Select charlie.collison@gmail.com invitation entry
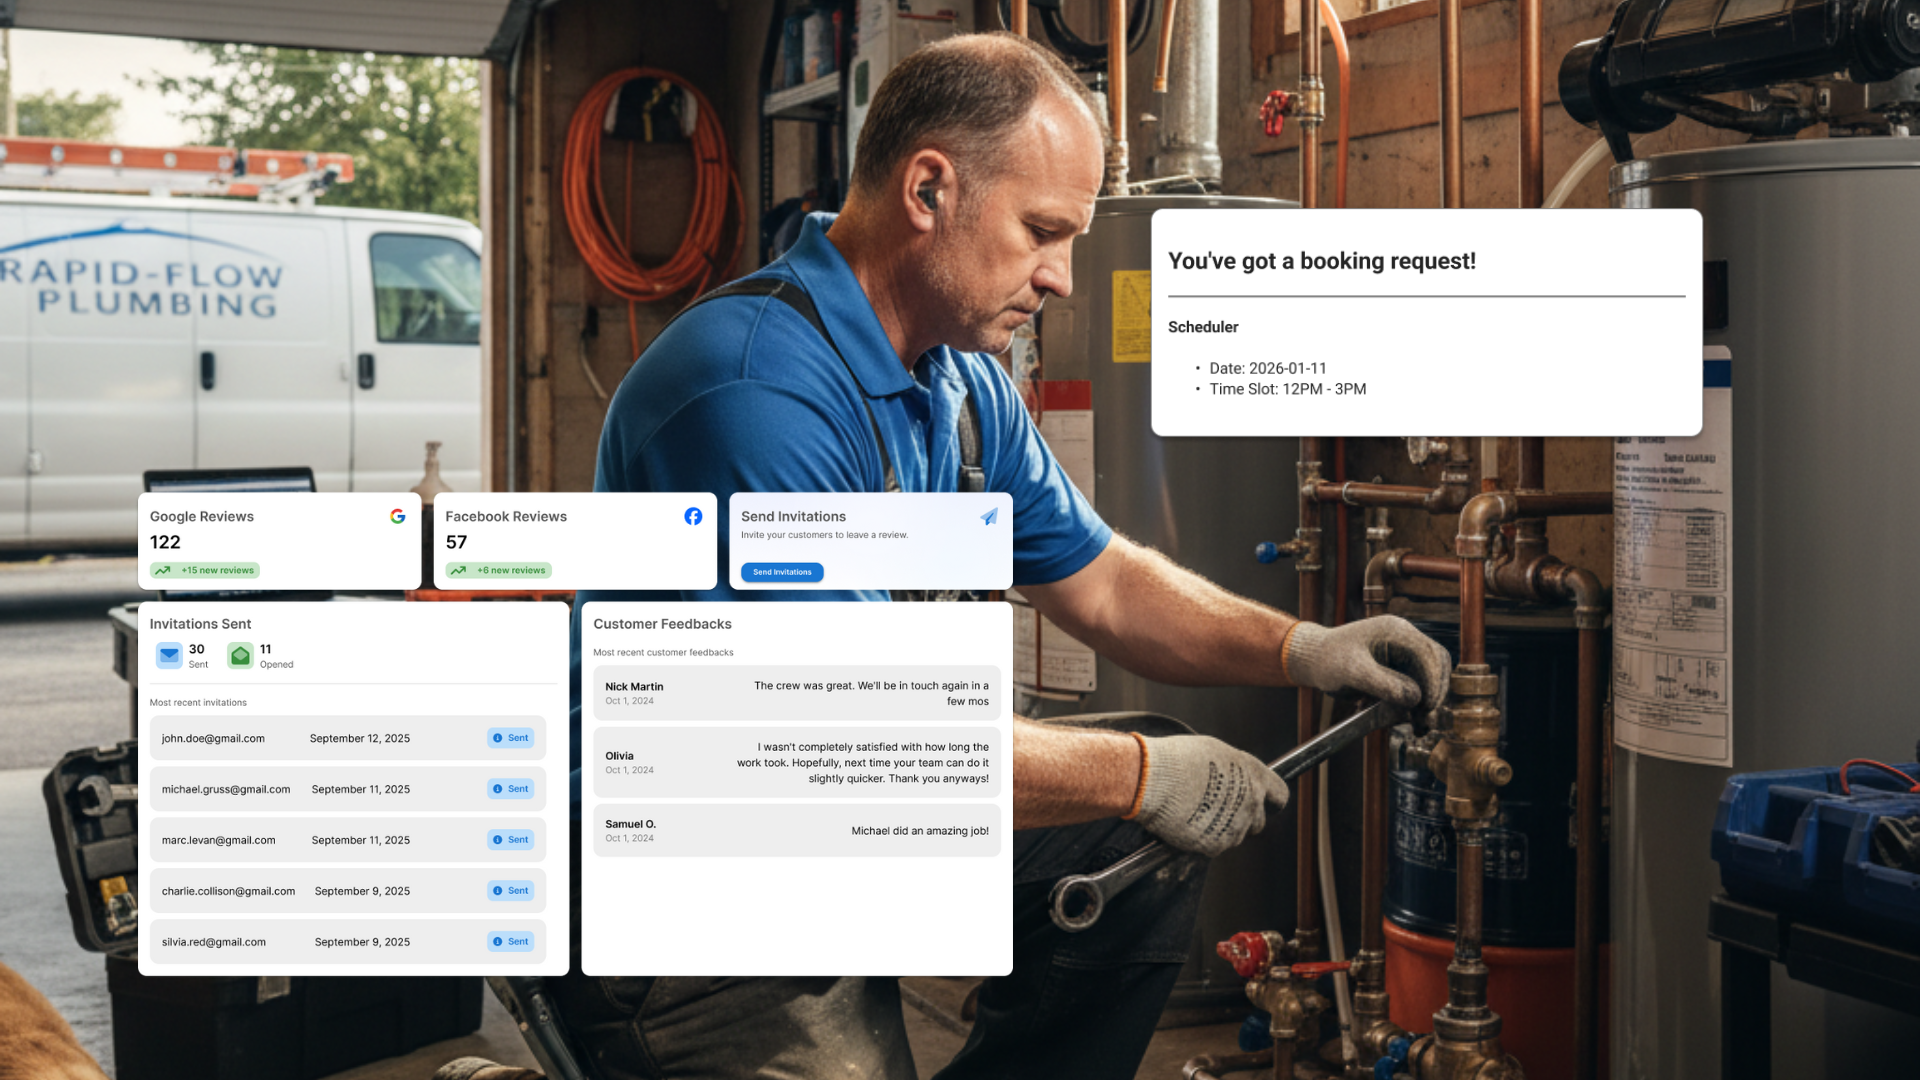The width and height of the screenshot is (1920, 1080). point(347,891)
